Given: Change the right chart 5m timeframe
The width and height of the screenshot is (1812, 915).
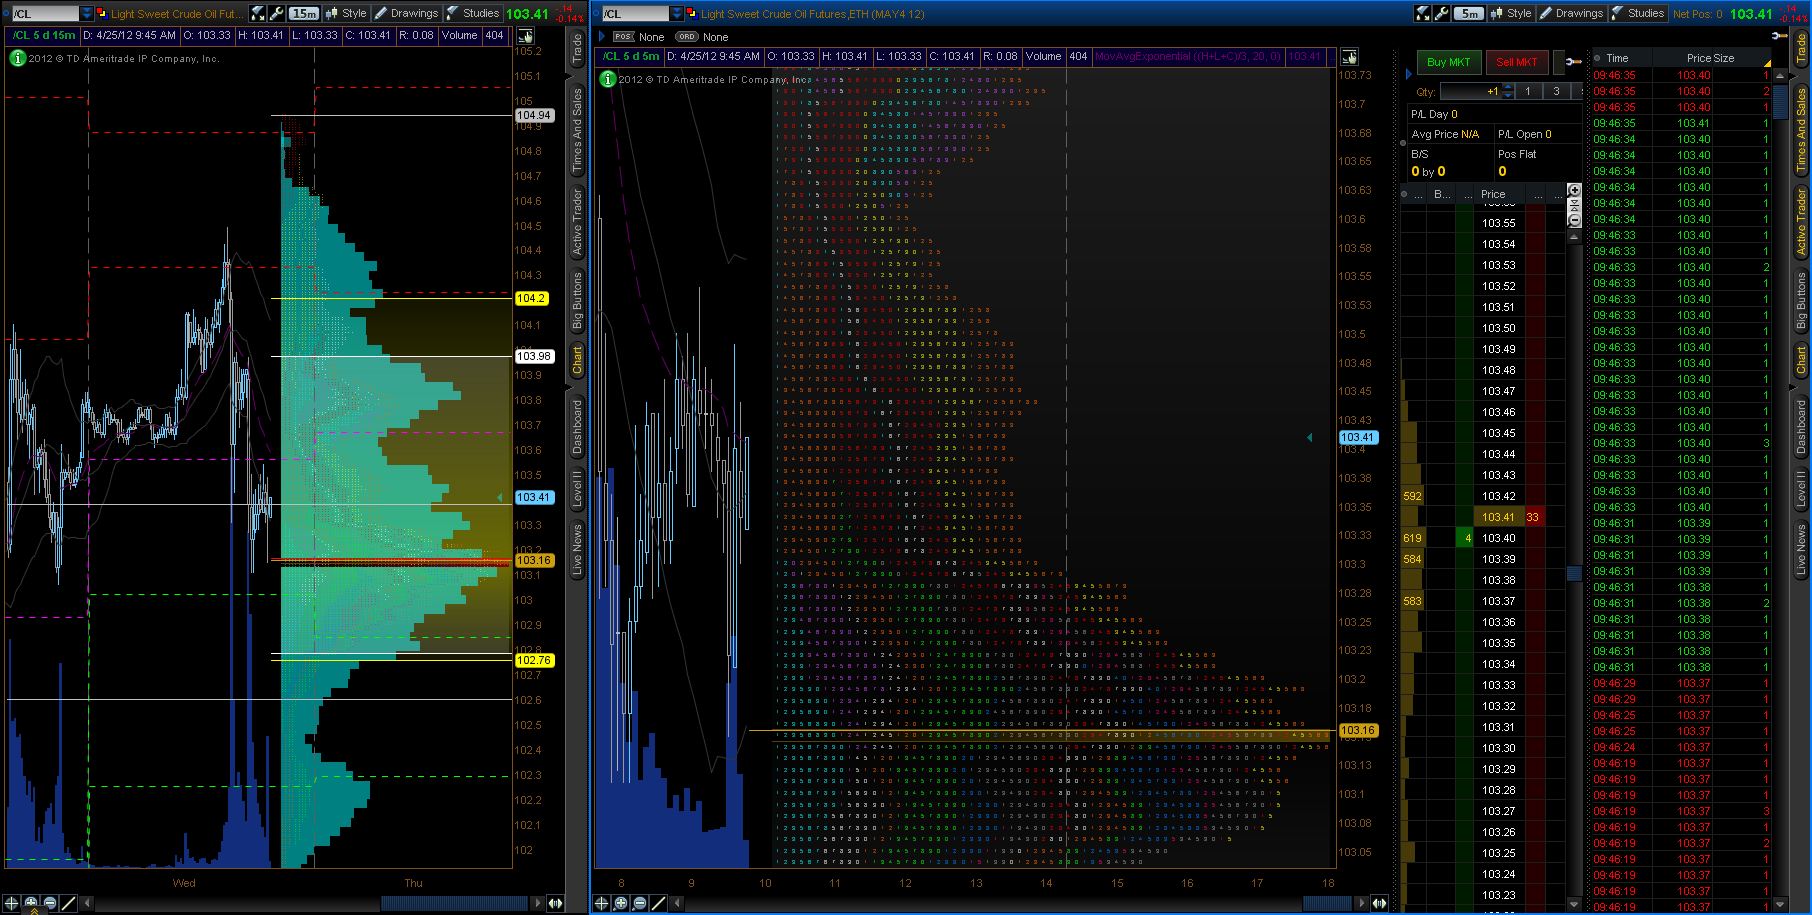Looking at the screenshot, I should point(1468,13).
